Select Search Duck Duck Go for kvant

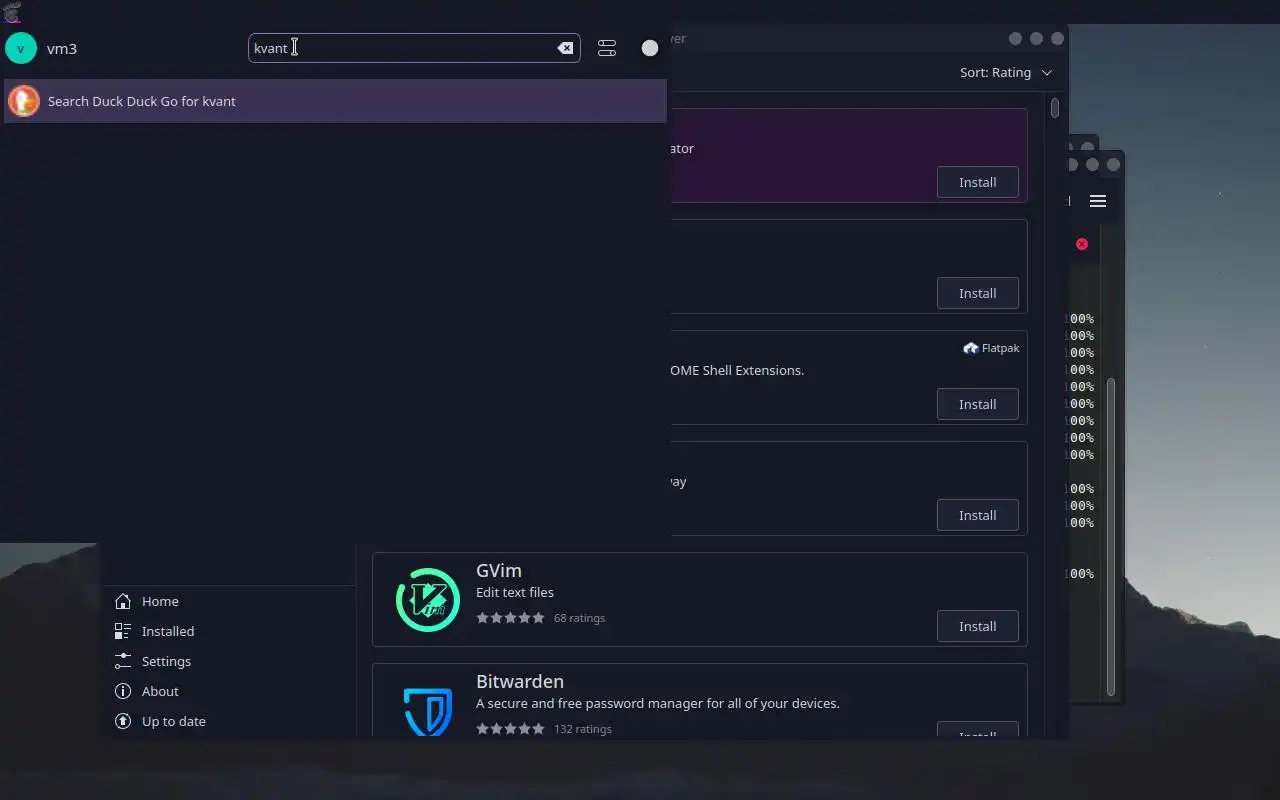pos(335,101)
